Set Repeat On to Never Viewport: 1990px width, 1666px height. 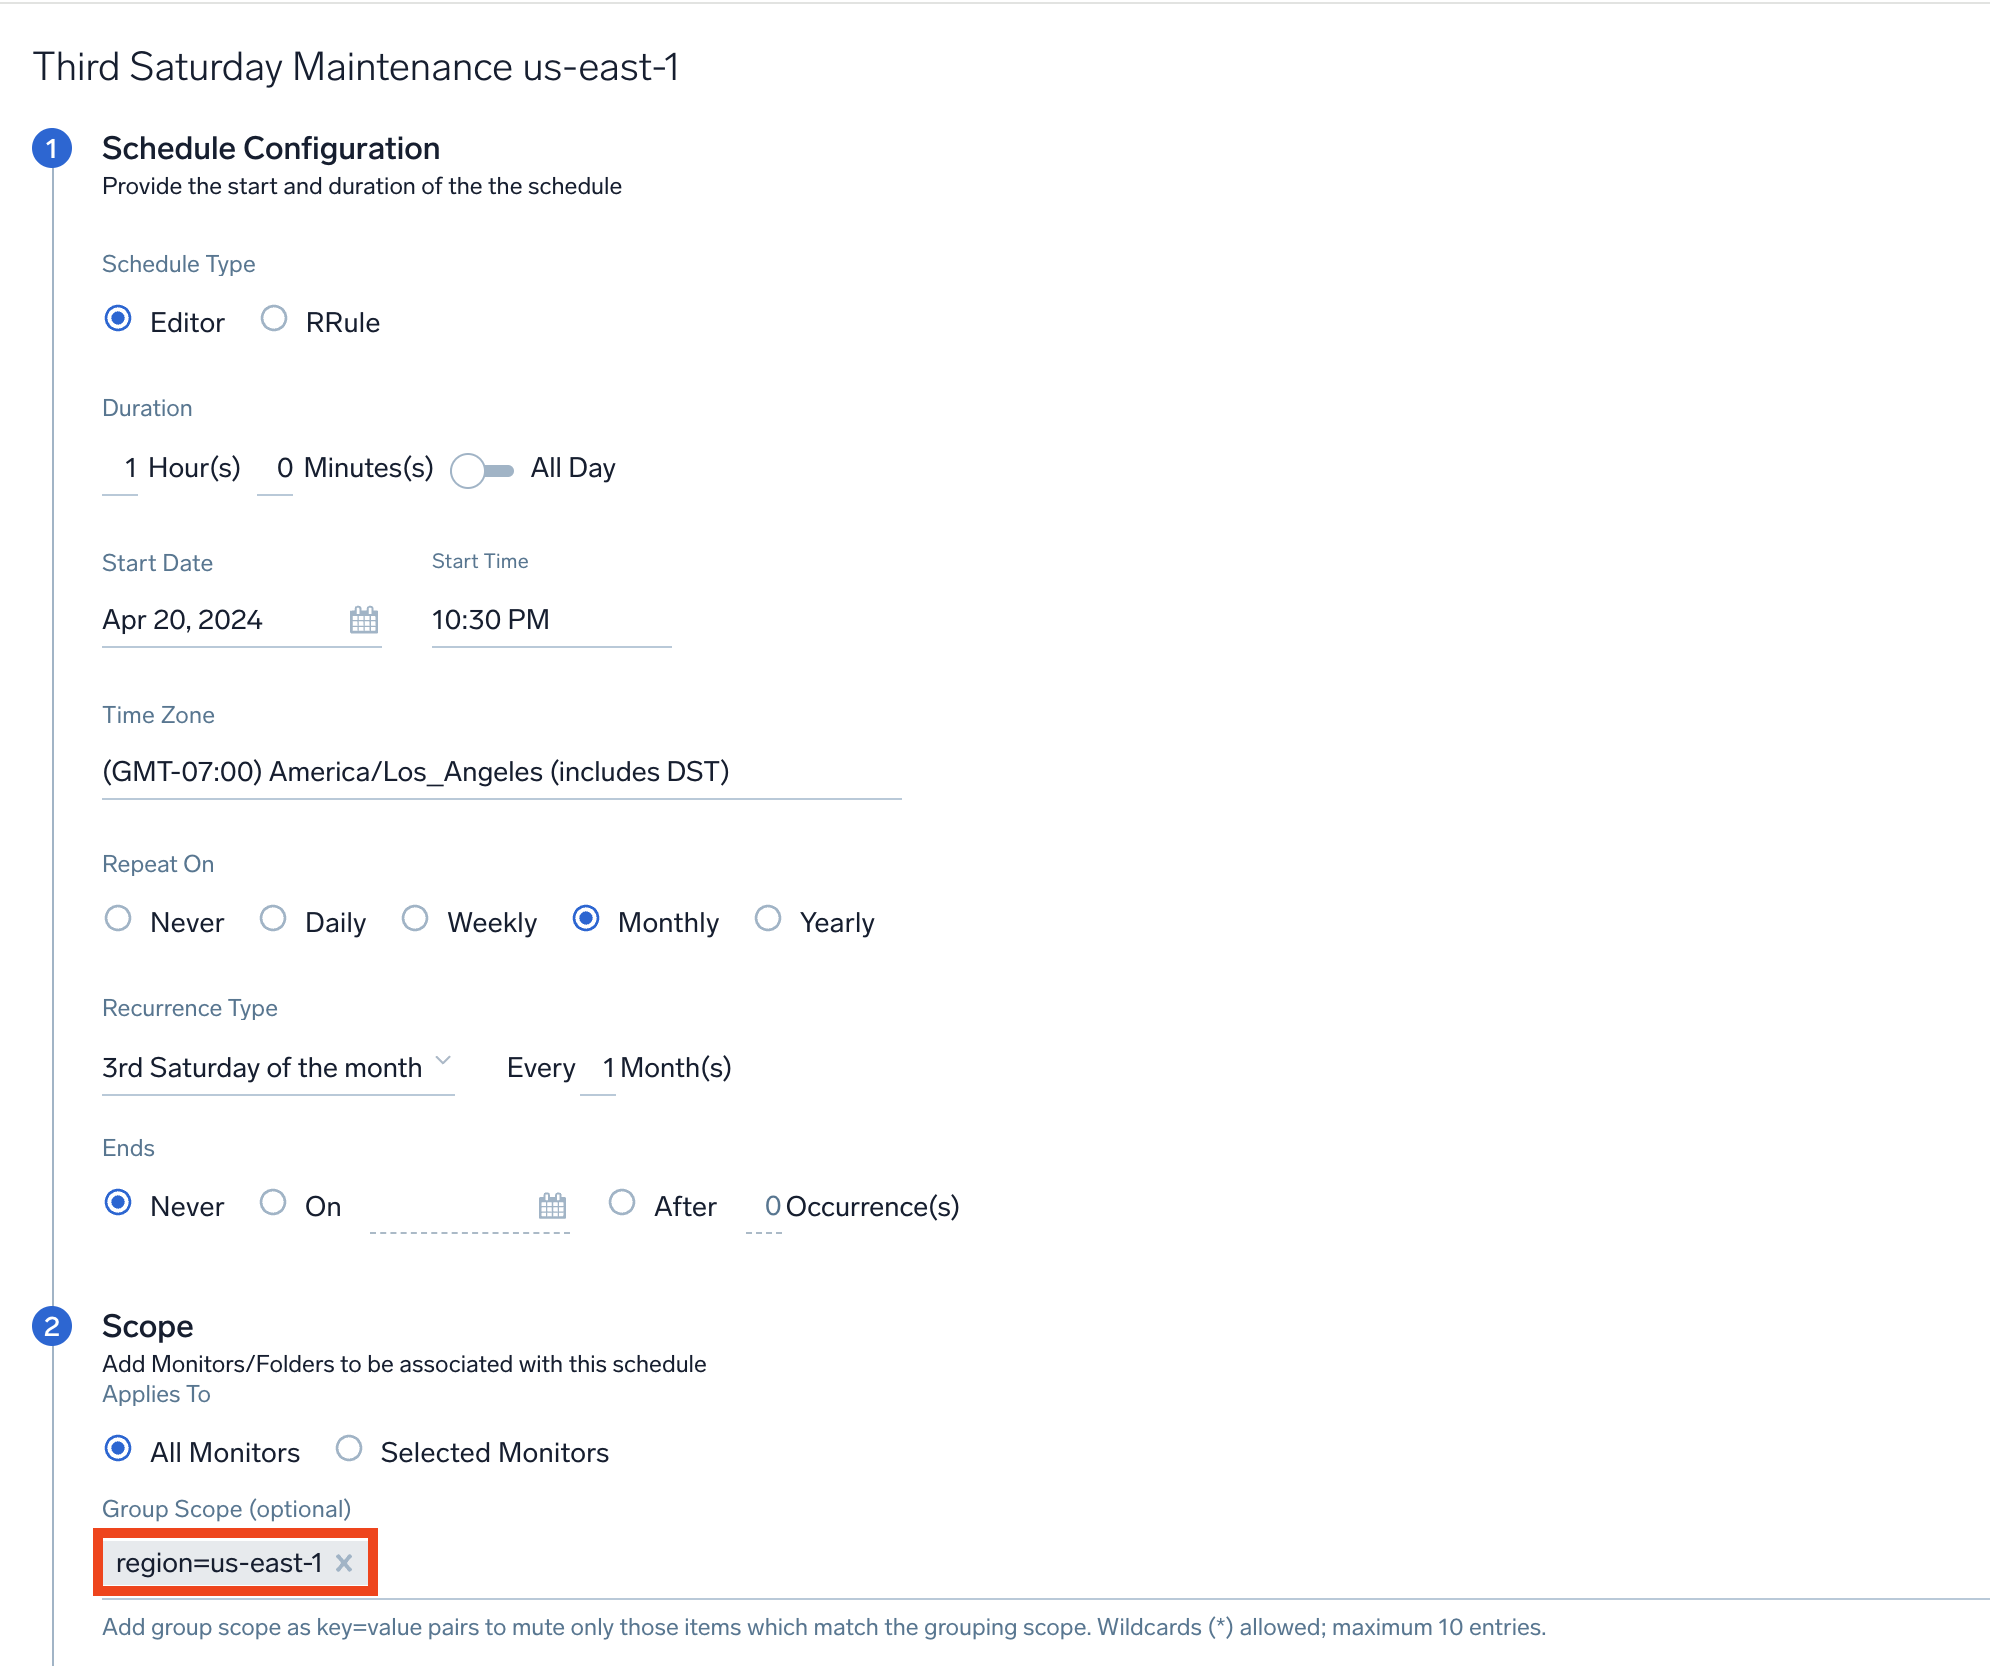tap(118, 919)
